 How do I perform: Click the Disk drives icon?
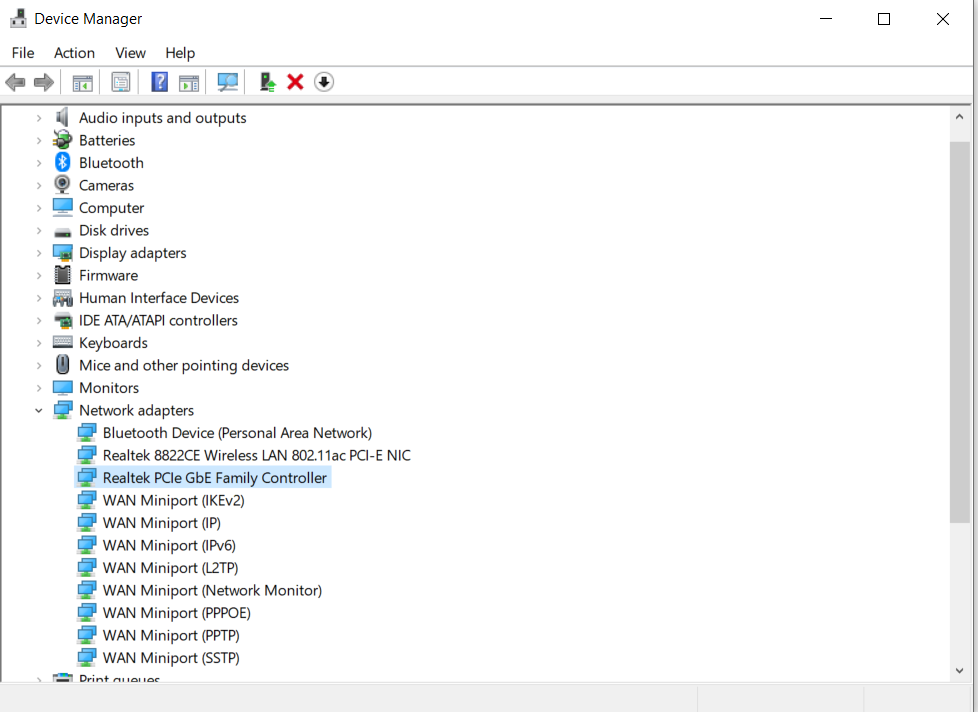[x=62, y=232]
